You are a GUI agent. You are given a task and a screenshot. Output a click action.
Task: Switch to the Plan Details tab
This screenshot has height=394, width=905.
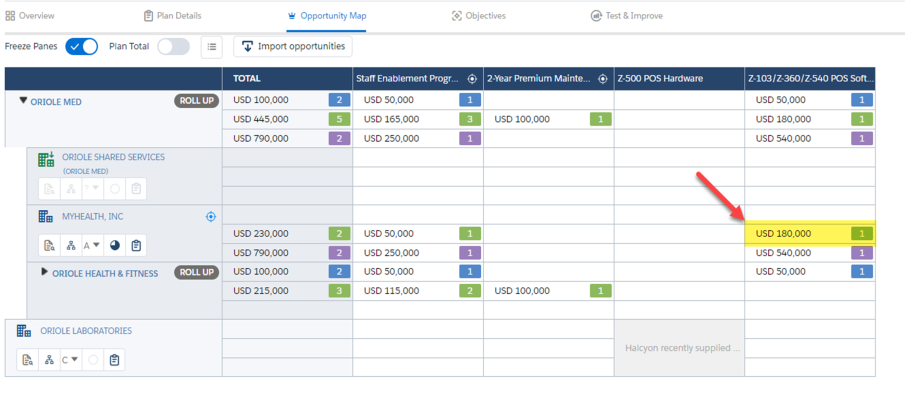point(173,16)
